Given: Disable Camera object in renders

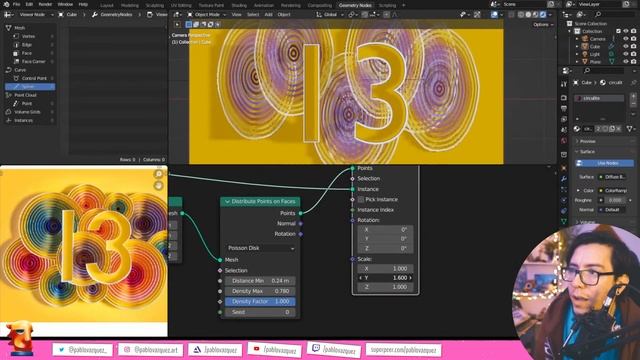Looking at the screenshot, I should point(633,39).
